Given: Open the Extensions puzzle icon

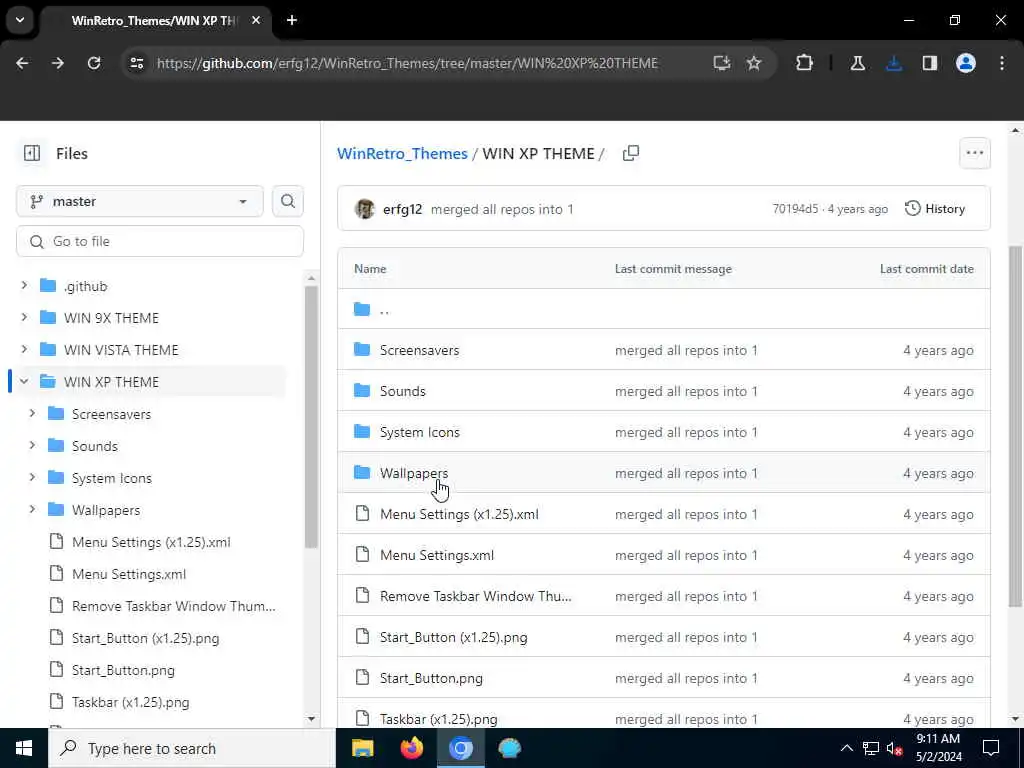Looking at the screenshot, I should (805, 63).
